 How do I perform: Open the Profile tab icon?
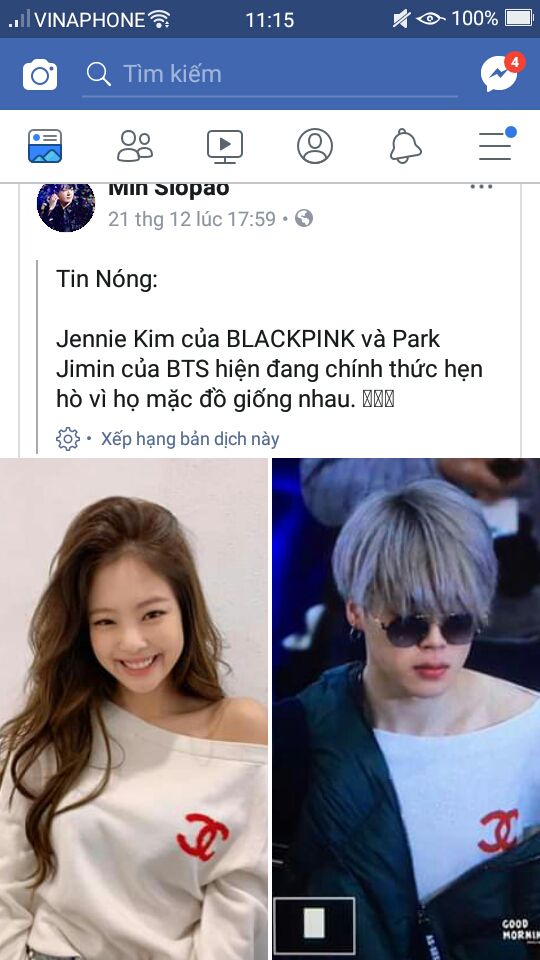click(315, 146)
